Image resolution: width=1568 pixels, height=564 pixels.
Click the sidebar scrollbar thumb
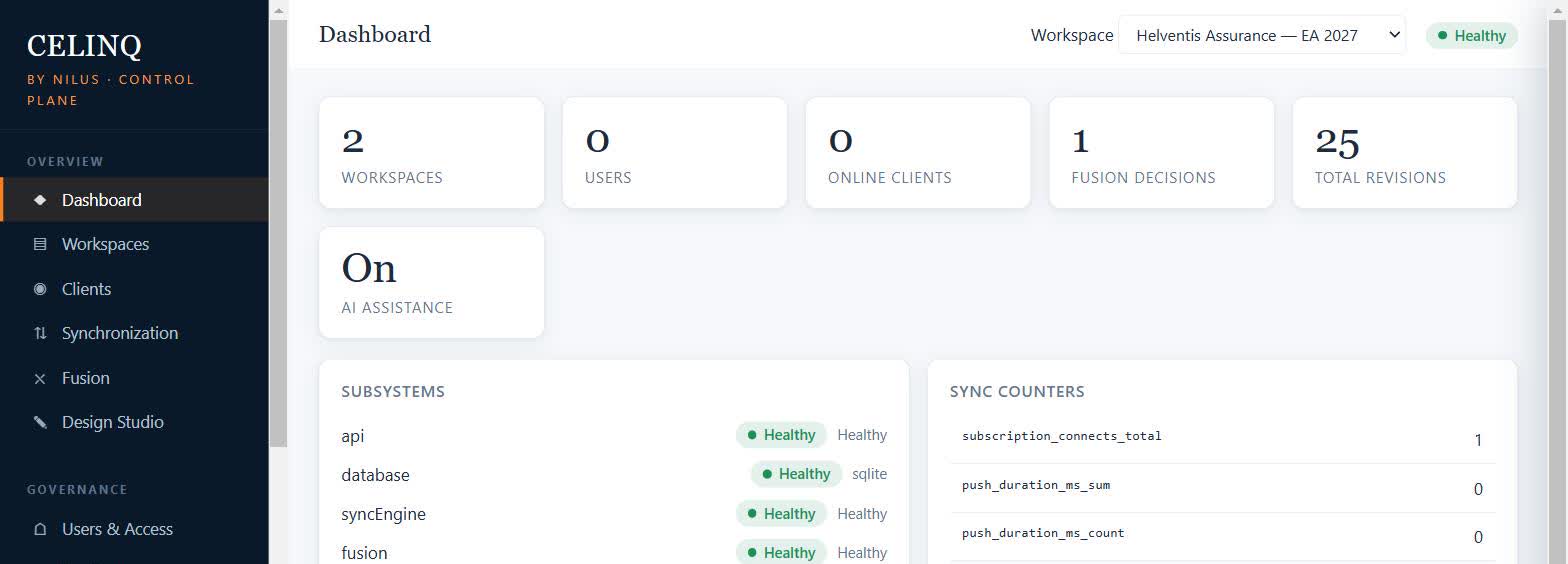pos(278,235)
